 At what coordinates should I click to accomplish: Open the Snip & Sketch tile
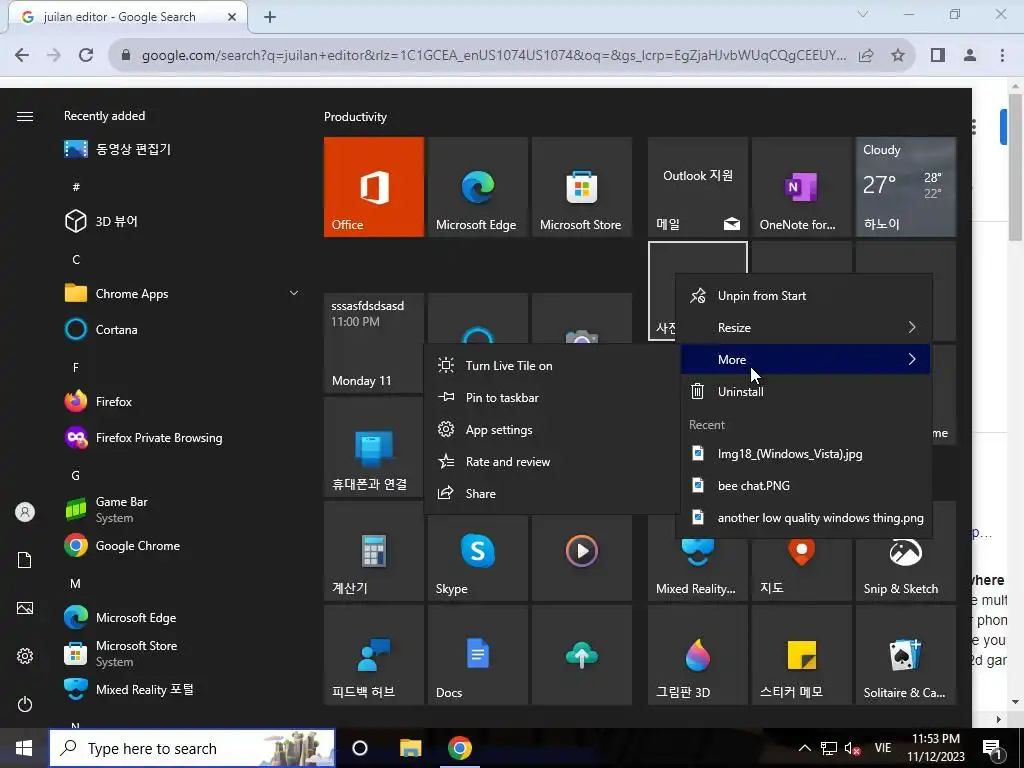906,568
